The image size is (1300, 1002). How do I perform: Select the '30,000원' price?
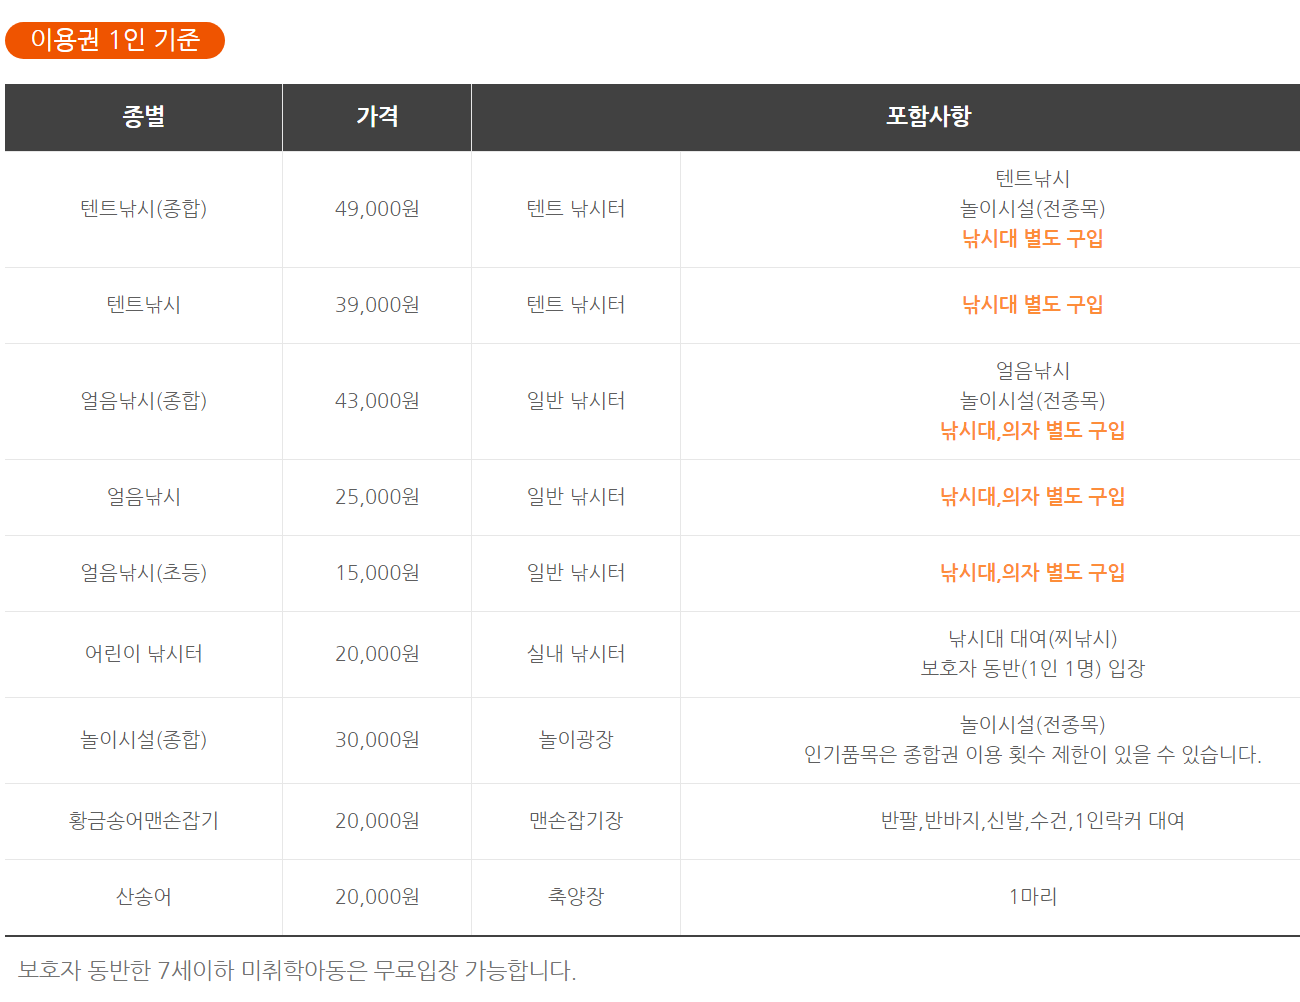(377, 740)
